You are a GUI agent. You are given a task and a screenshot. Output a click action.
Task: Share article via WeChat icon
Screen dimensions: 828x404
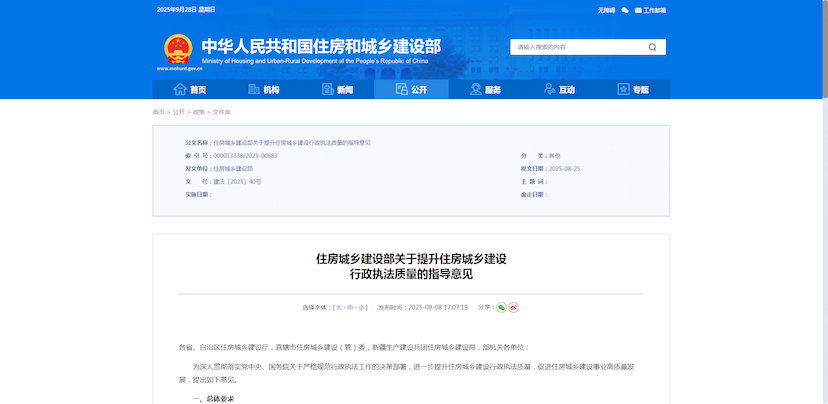(501, 307)
